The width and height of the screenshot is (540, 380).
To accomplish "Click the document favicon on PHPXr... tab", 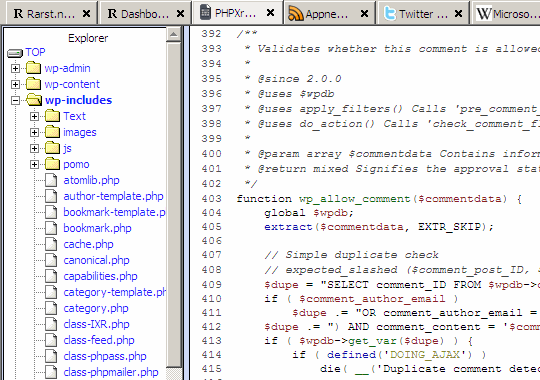I will 205,12.
